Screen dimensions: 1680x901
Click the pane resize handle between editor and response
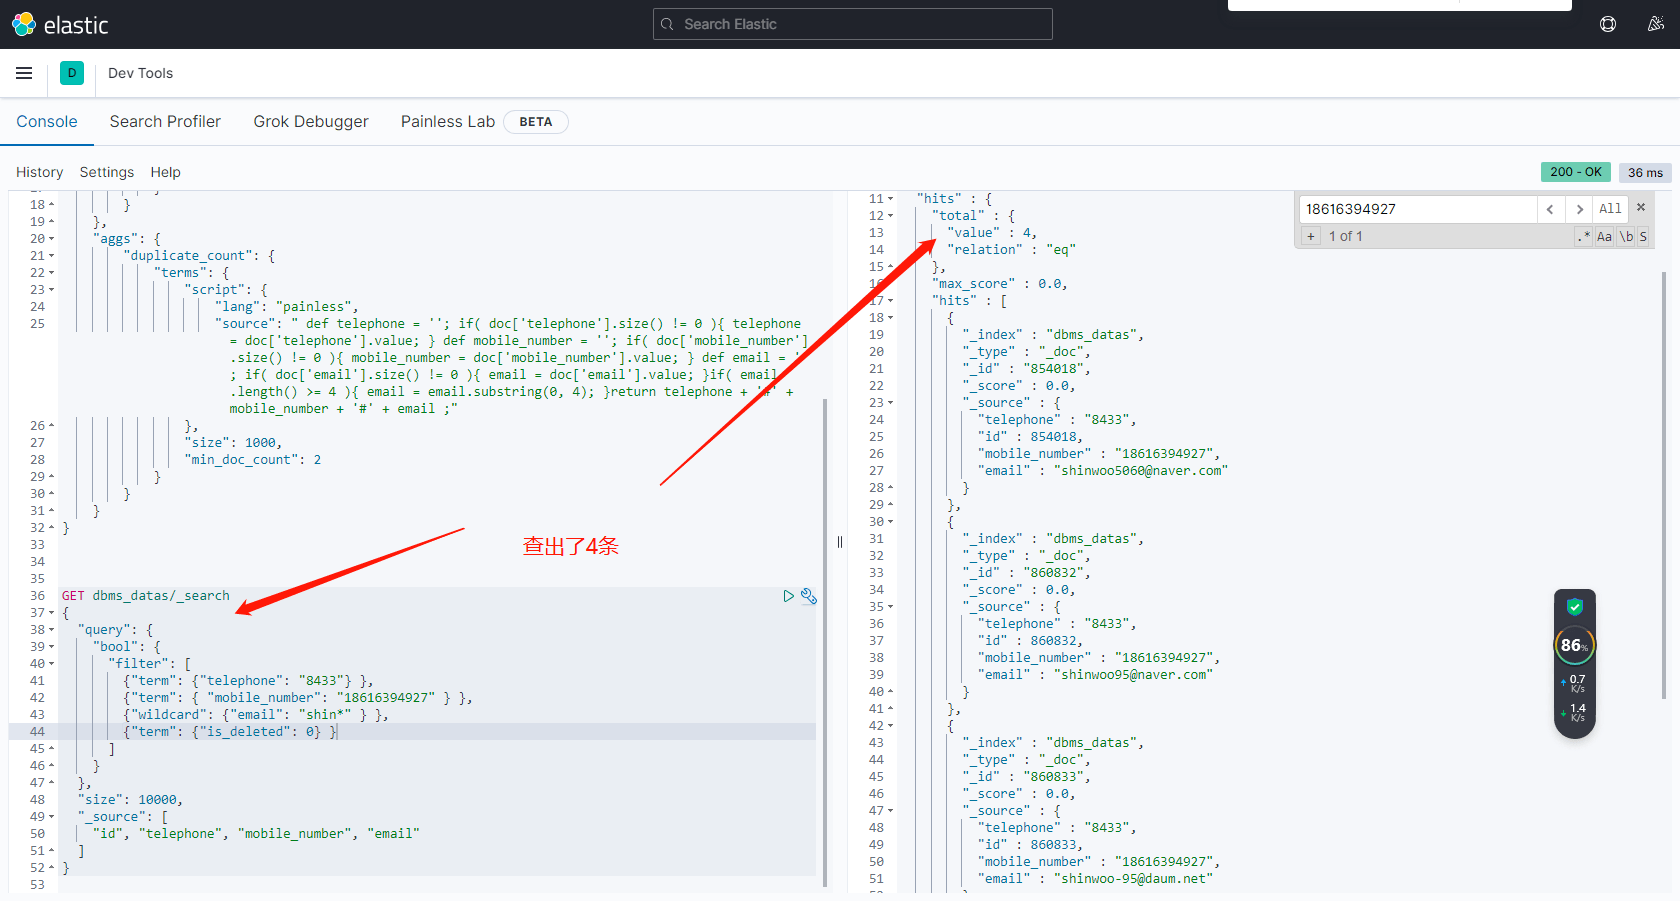click(x=840, y=542)
